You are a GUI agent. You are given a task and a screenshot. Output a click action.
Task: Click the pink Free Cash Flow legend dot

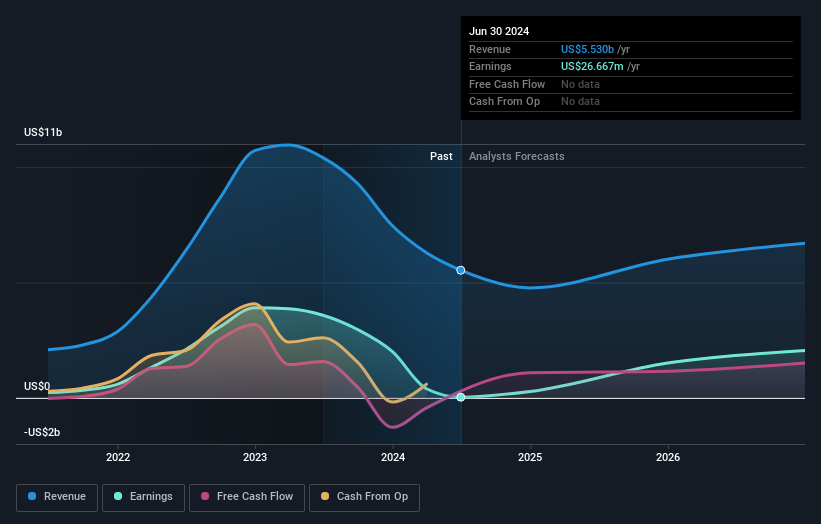point(205,496)
